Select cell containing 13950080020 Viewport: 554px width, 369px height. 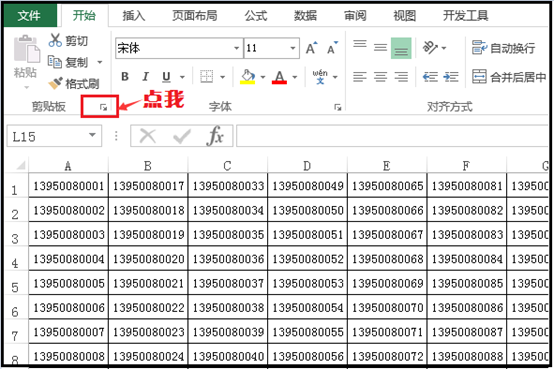tap(148, 259)
